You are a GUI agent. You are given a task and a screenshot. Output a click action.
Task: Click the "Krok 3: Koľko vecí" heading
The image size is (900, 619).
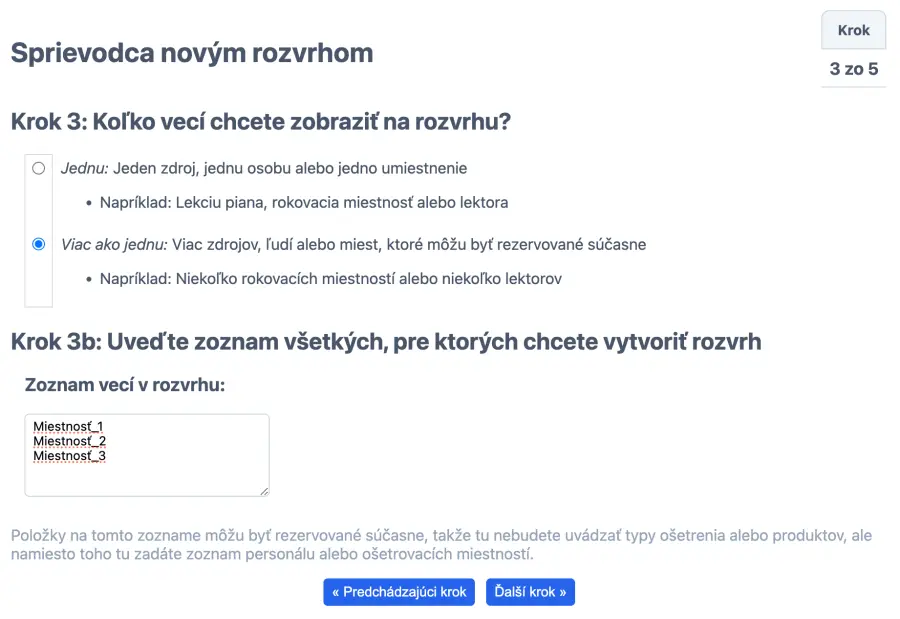(x=260, y=122)
